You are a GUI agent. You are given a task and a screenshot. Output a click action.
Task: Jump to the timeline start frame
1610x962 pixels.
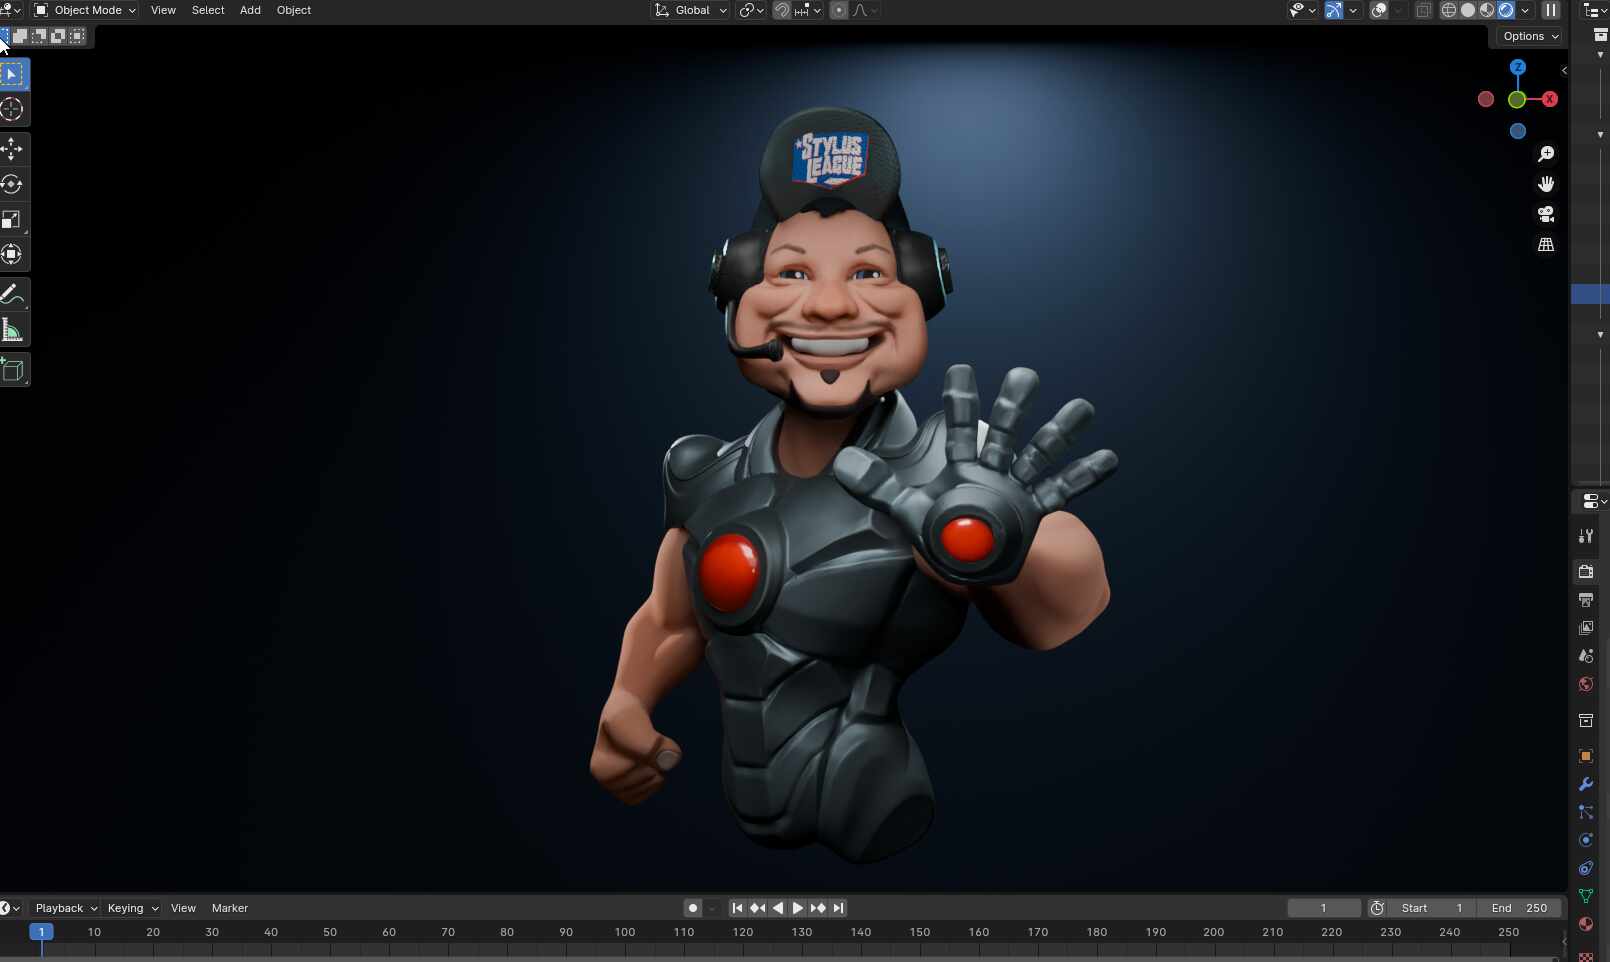point(737,908)
